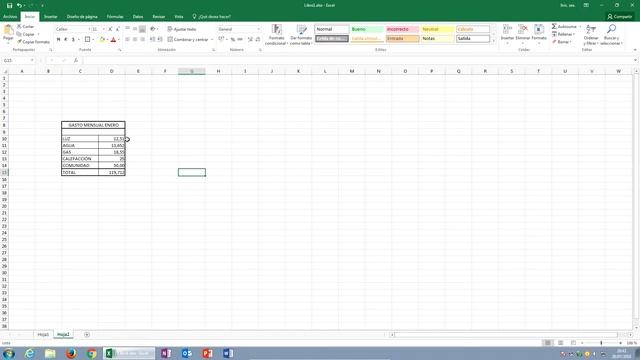The image size is (640, 360).
Task: Toggle italic (K) formatting
Action: [x=66, y=40]
